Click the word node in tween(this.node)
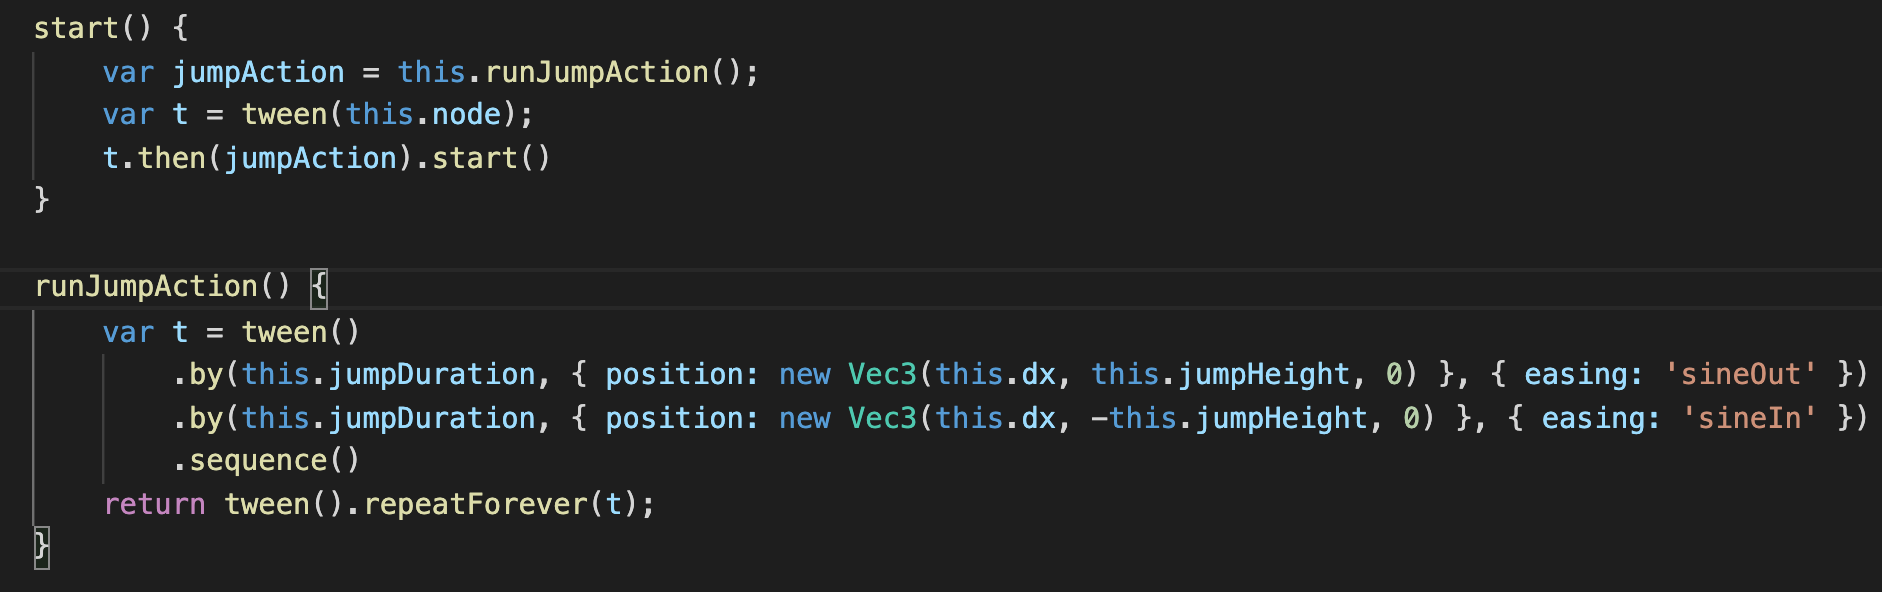 coord(466,115)
